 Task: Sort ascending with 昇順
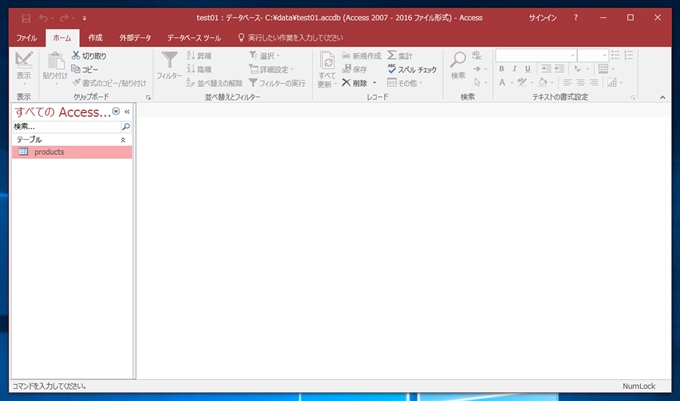(x=199, y=55)
